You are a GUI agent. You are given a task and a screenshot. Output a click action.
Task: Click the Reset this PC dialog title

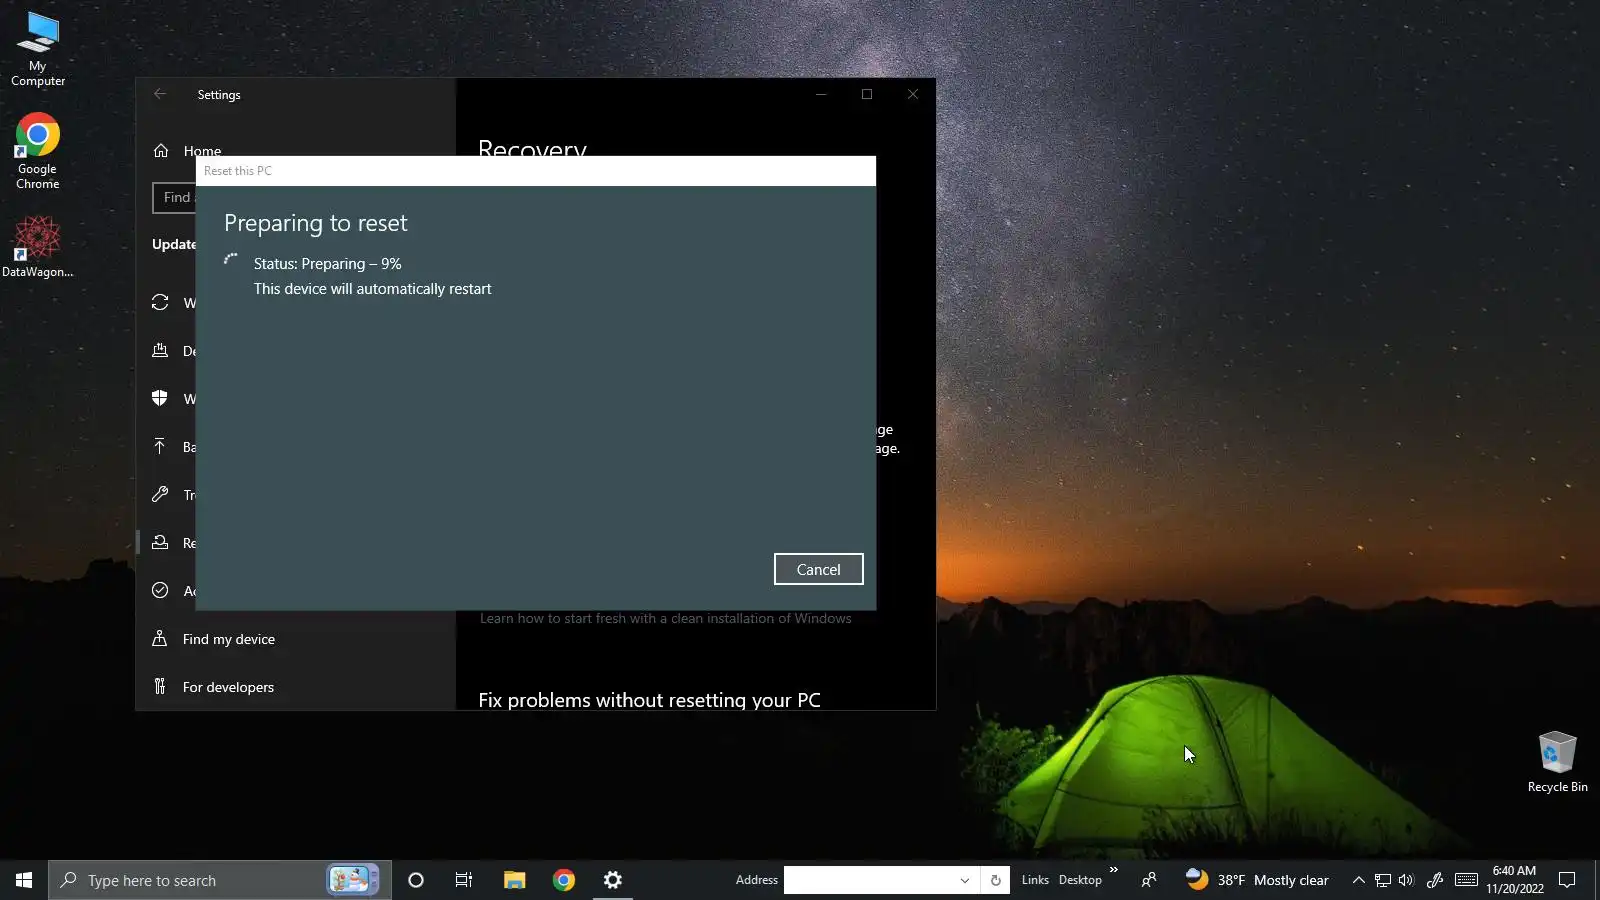(x=238, y=171)
